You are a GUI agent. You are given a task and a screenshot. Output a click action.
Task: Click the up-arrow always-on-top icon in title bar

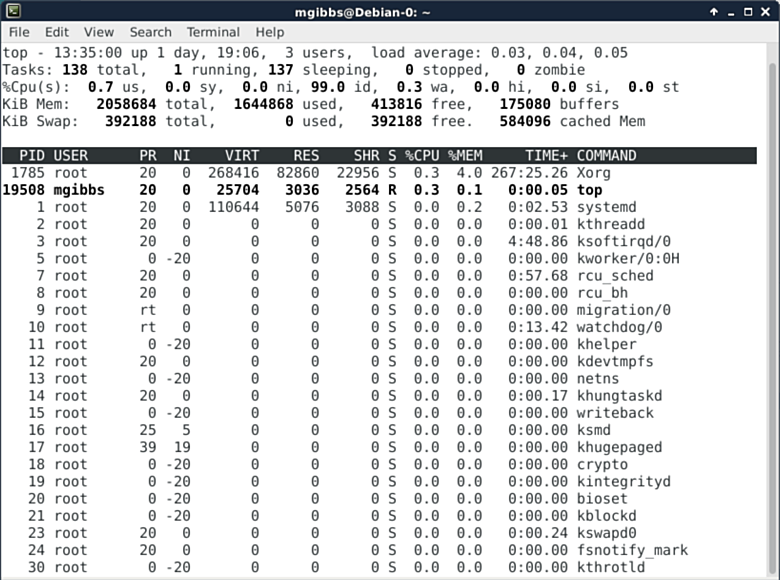coord(715,11)
